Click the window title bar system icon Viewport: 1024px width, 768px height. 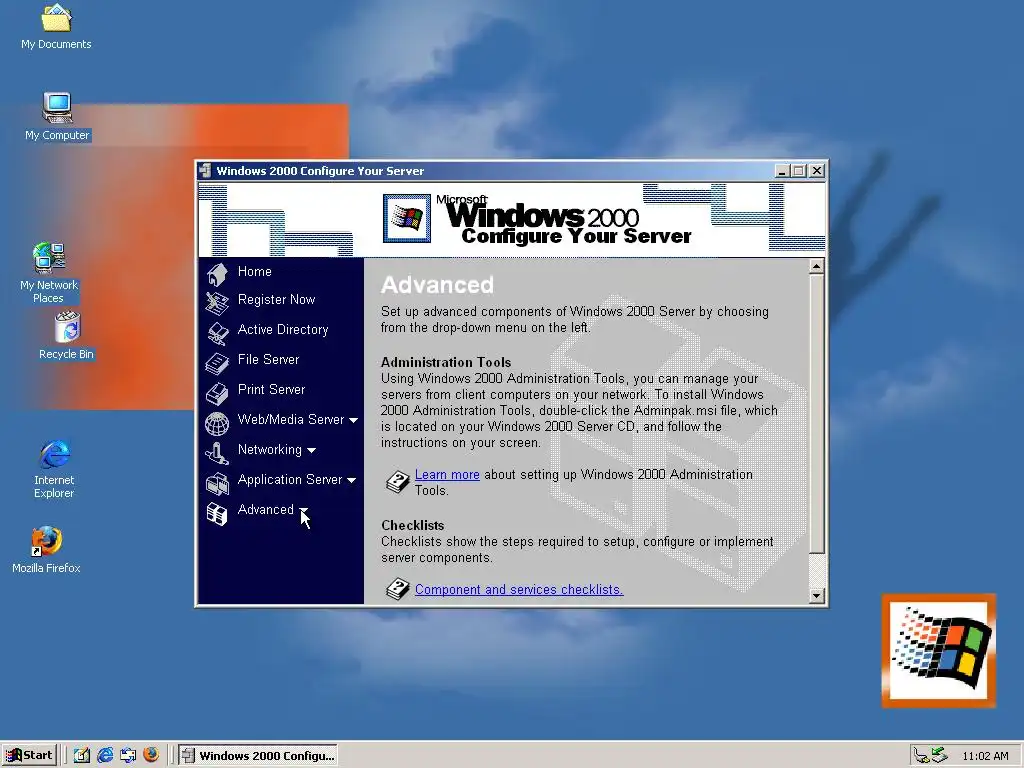point(205,170)
